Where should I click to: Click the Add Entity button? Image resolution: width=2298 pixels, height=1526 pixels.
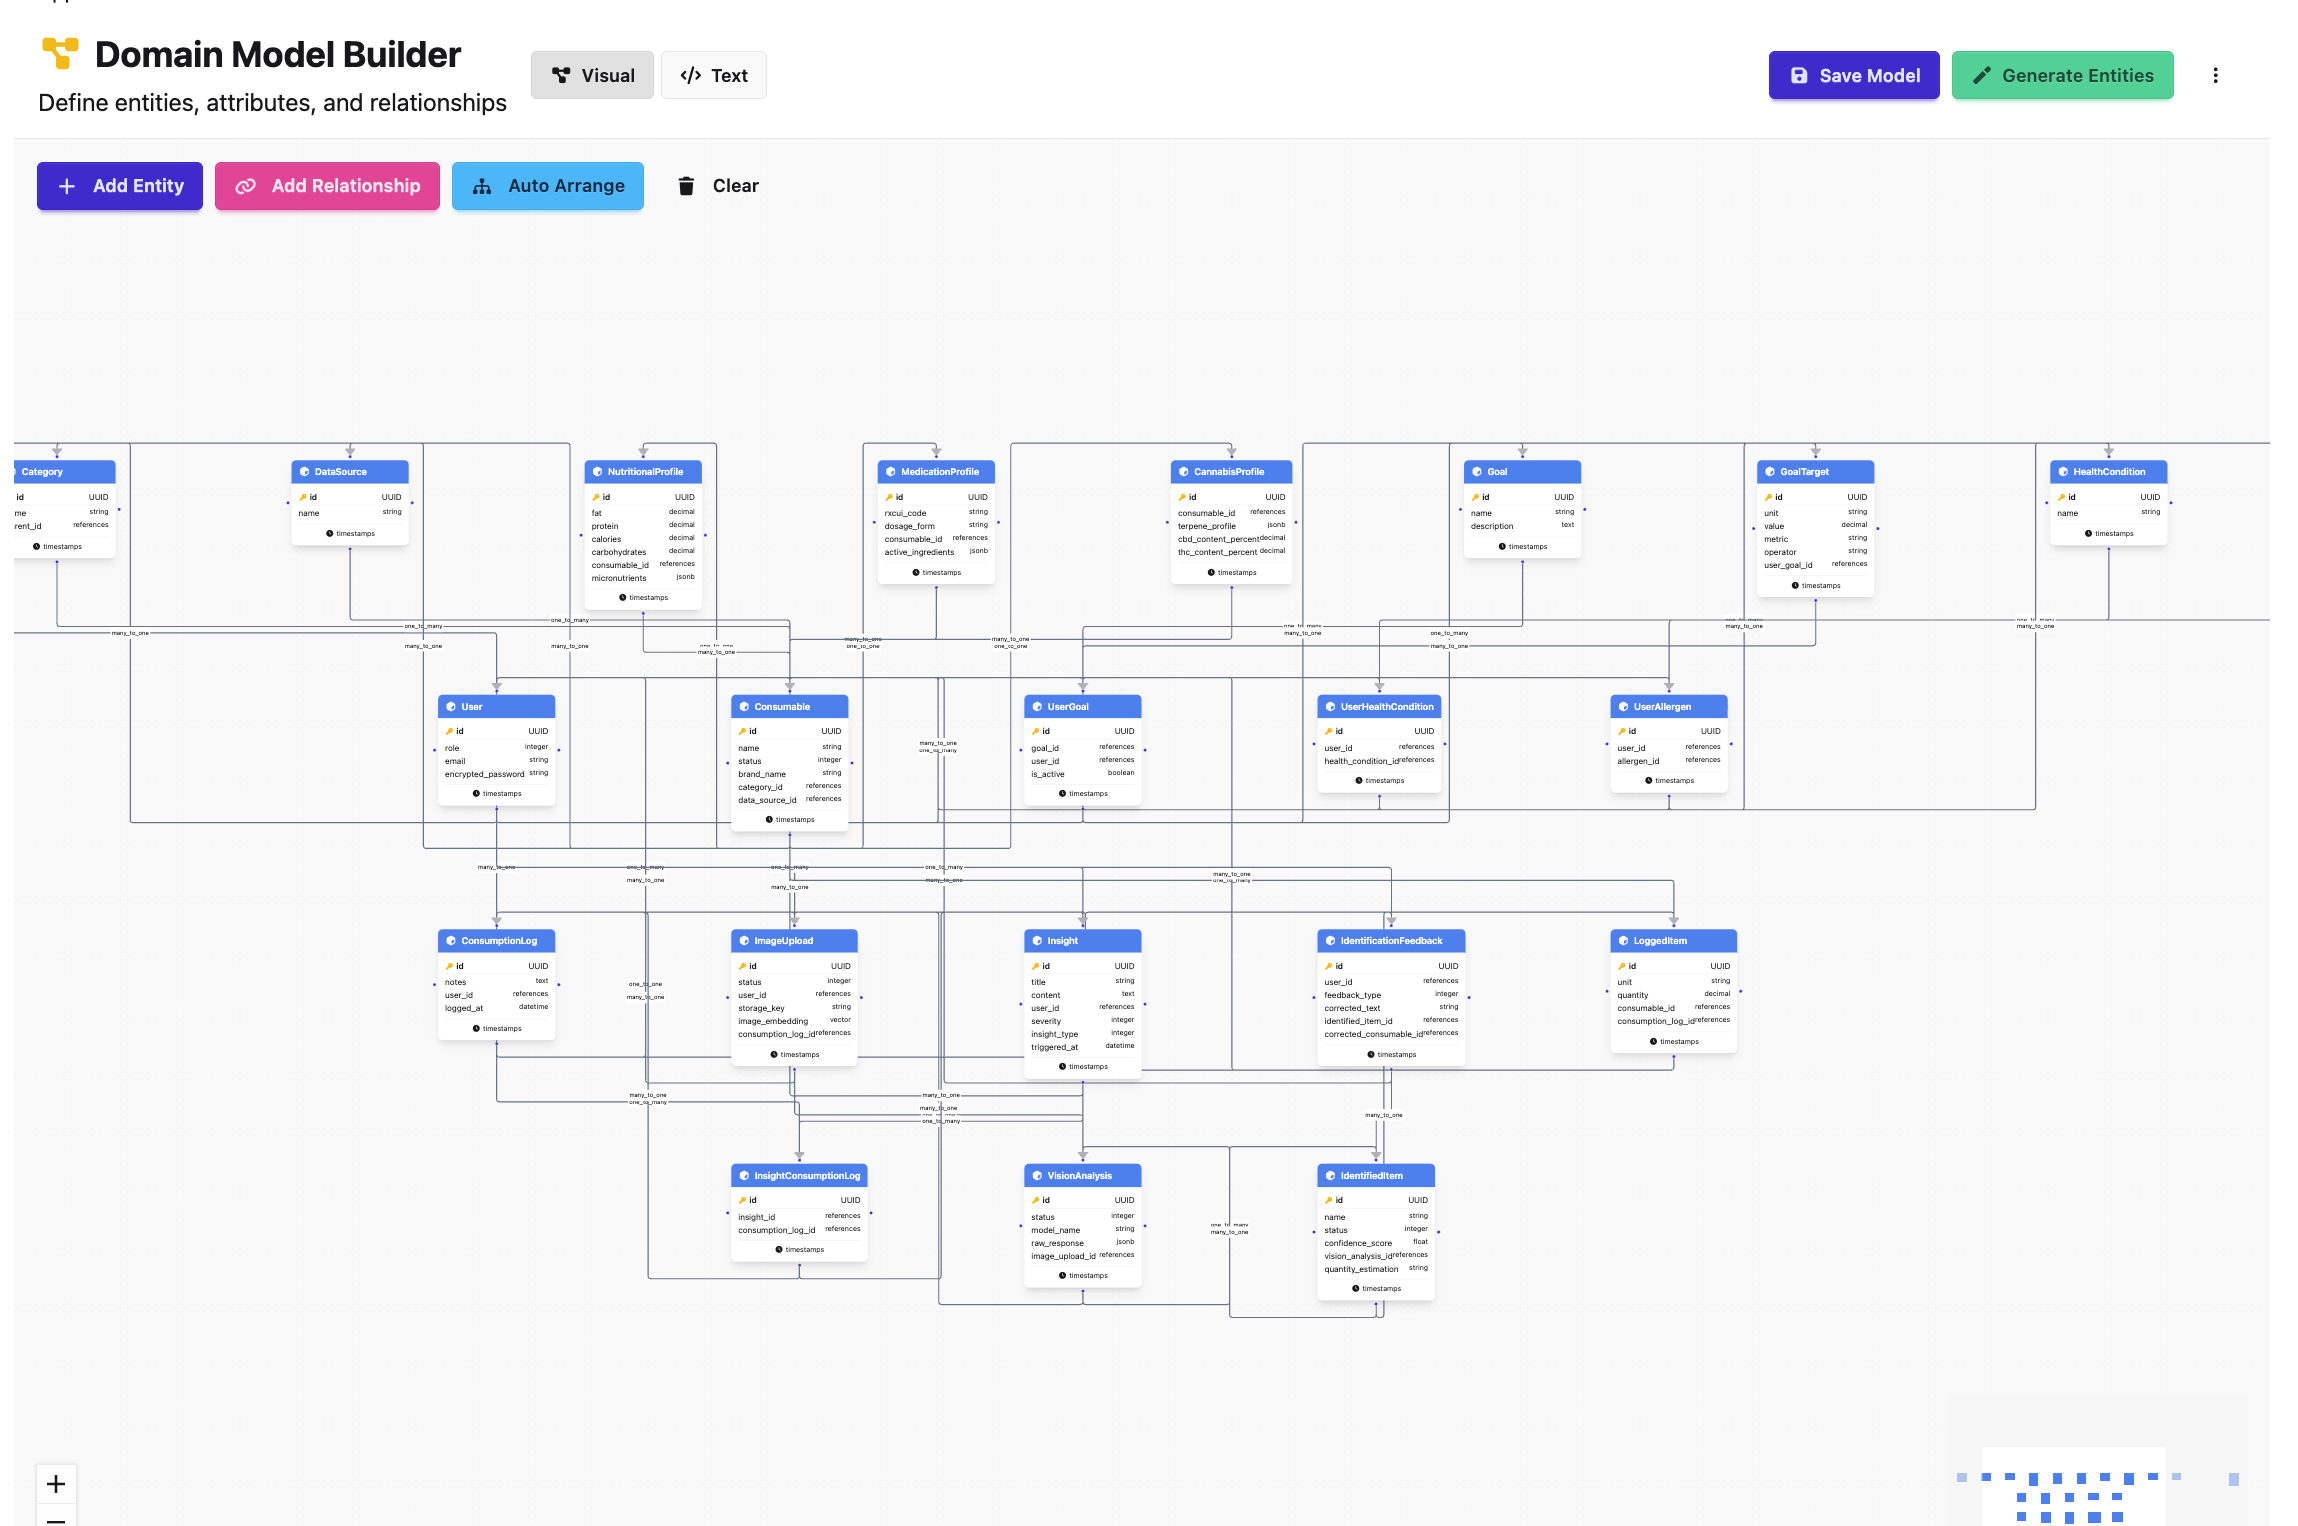[119, 185]
